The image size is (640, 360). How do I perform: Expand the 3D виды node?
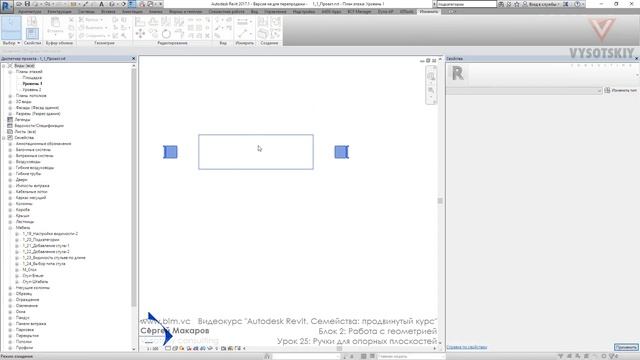click(x=10, y=102)
